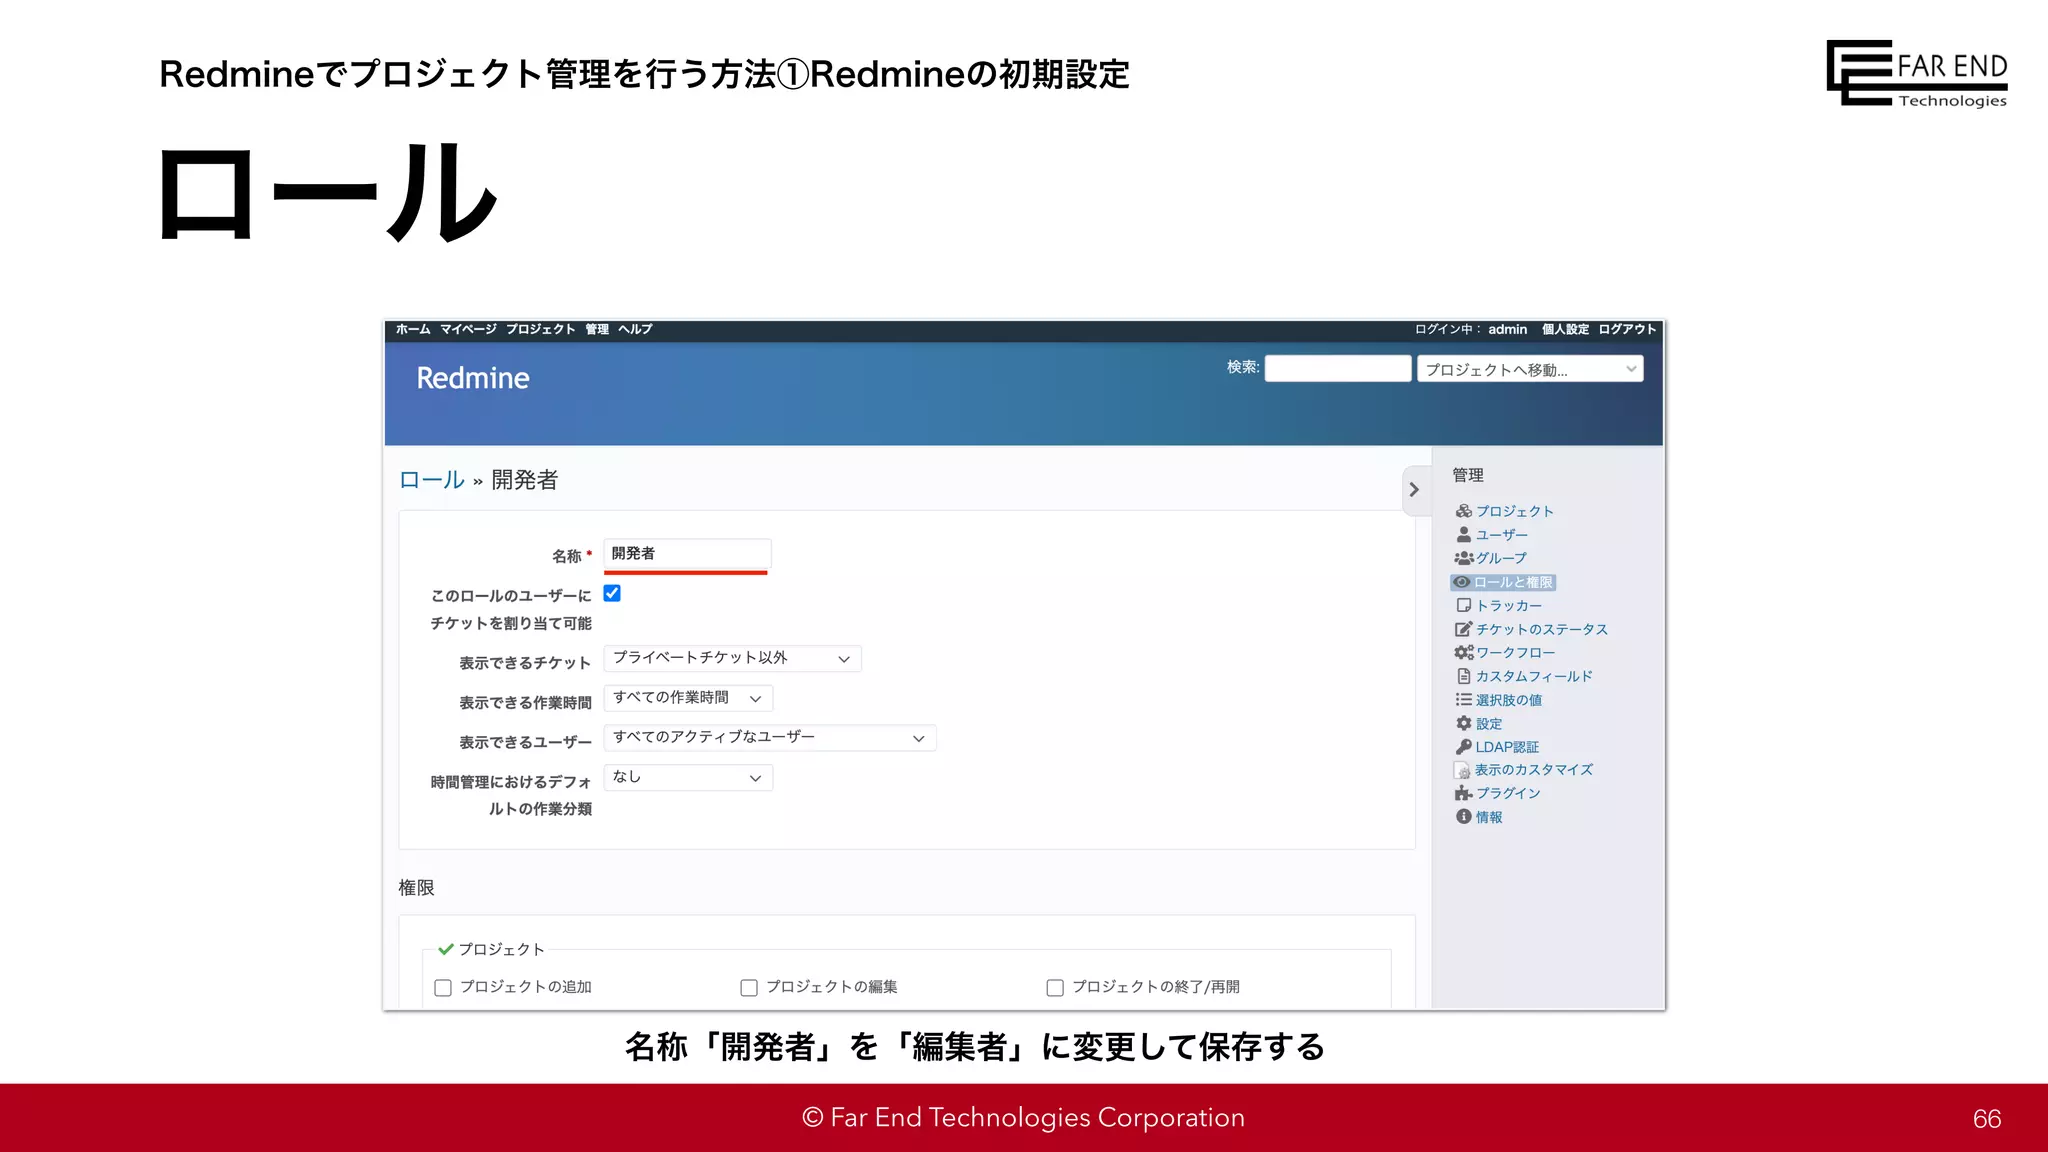Click the トラッカー icon in sidebar
This screenshot has height=1152, width=2048.
tap(1463, 605)
